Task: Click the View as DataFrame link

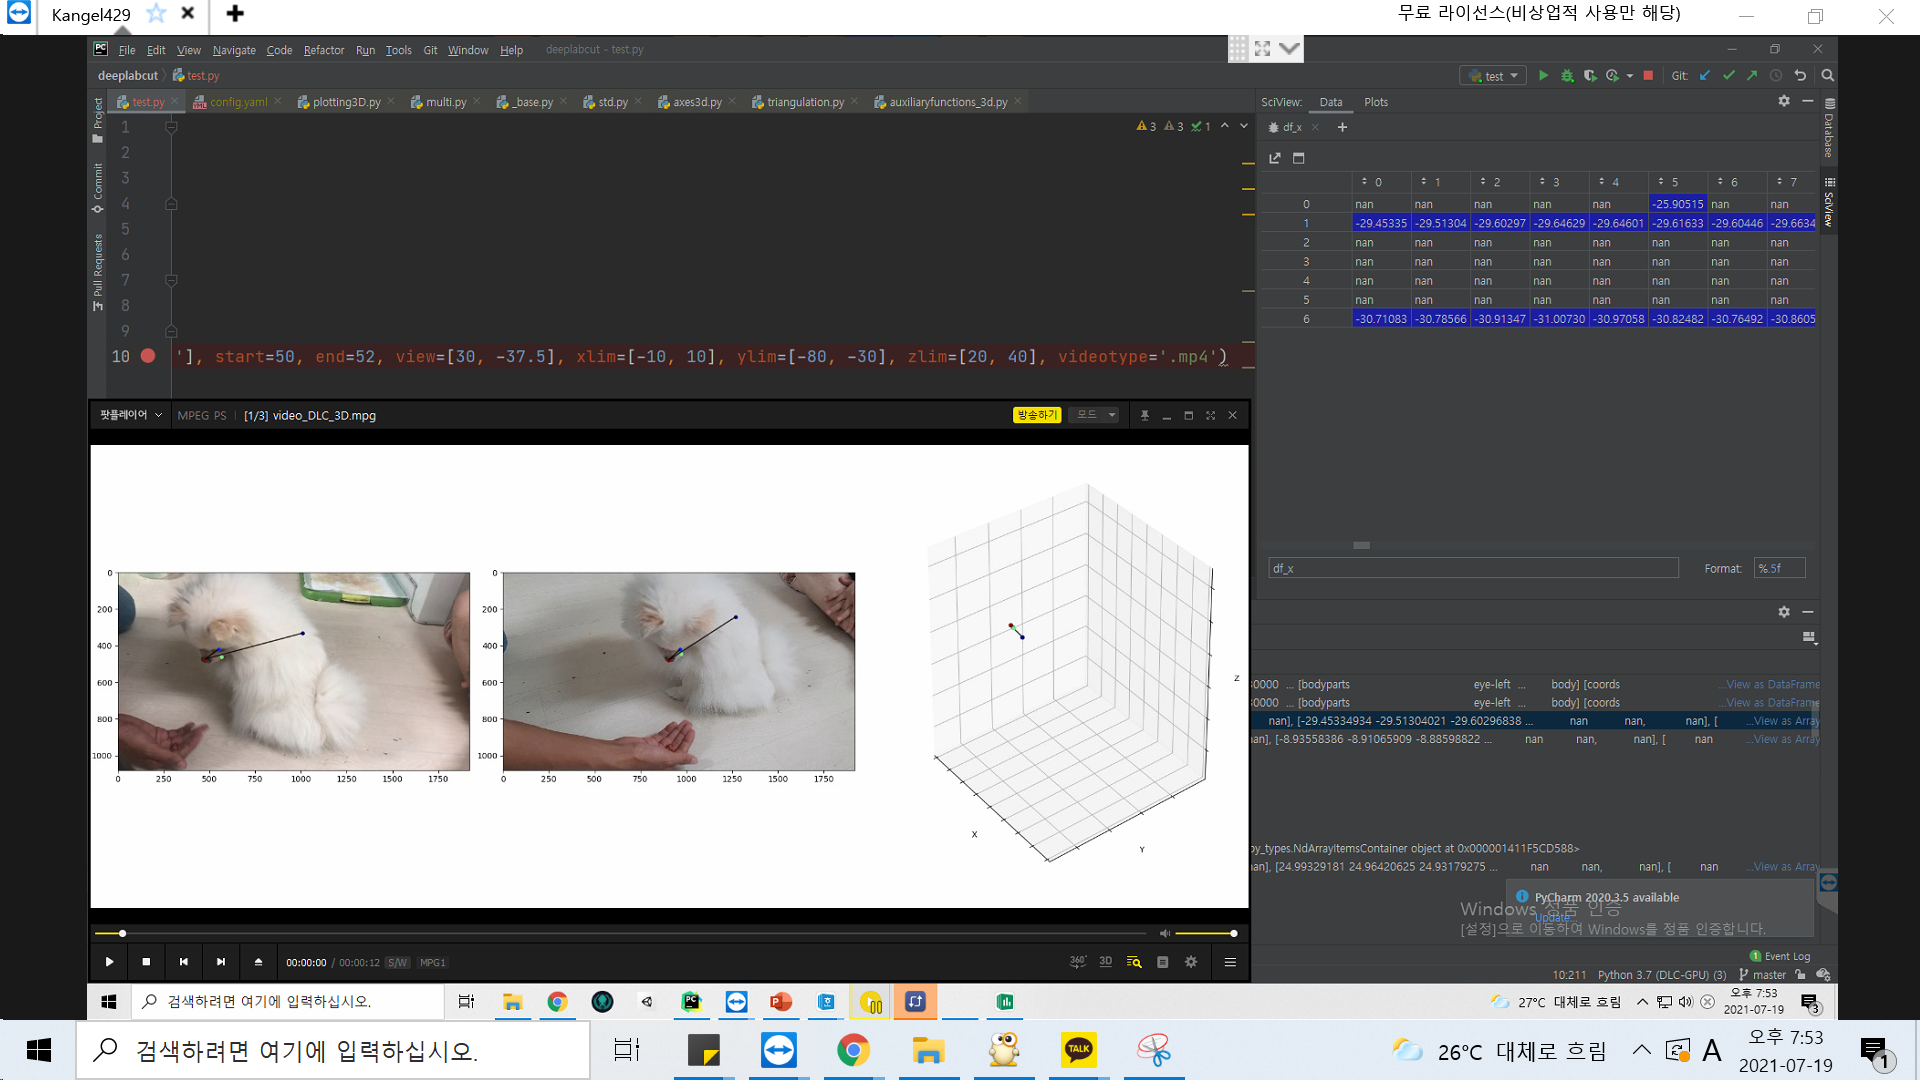Action: tap(1769, 684)
